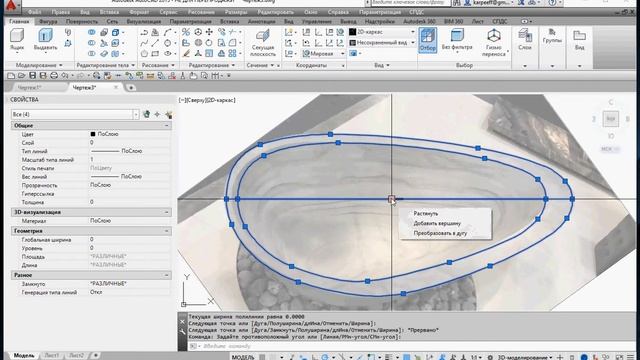Screen dimensions: 640x360
Task: Open the Секущая плоскость section plane tool
Action: tap(262, 42)
